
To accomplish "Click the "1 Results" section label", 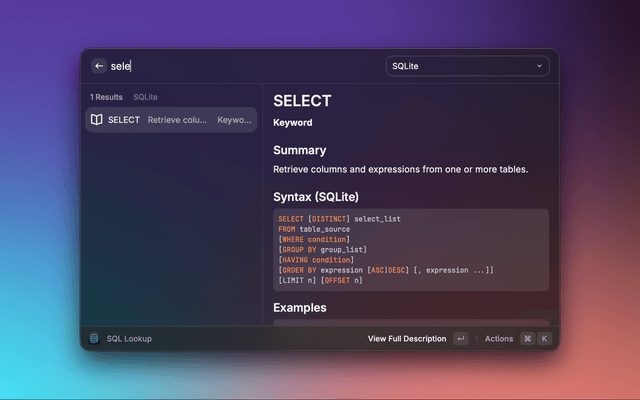I will (106, 97).
